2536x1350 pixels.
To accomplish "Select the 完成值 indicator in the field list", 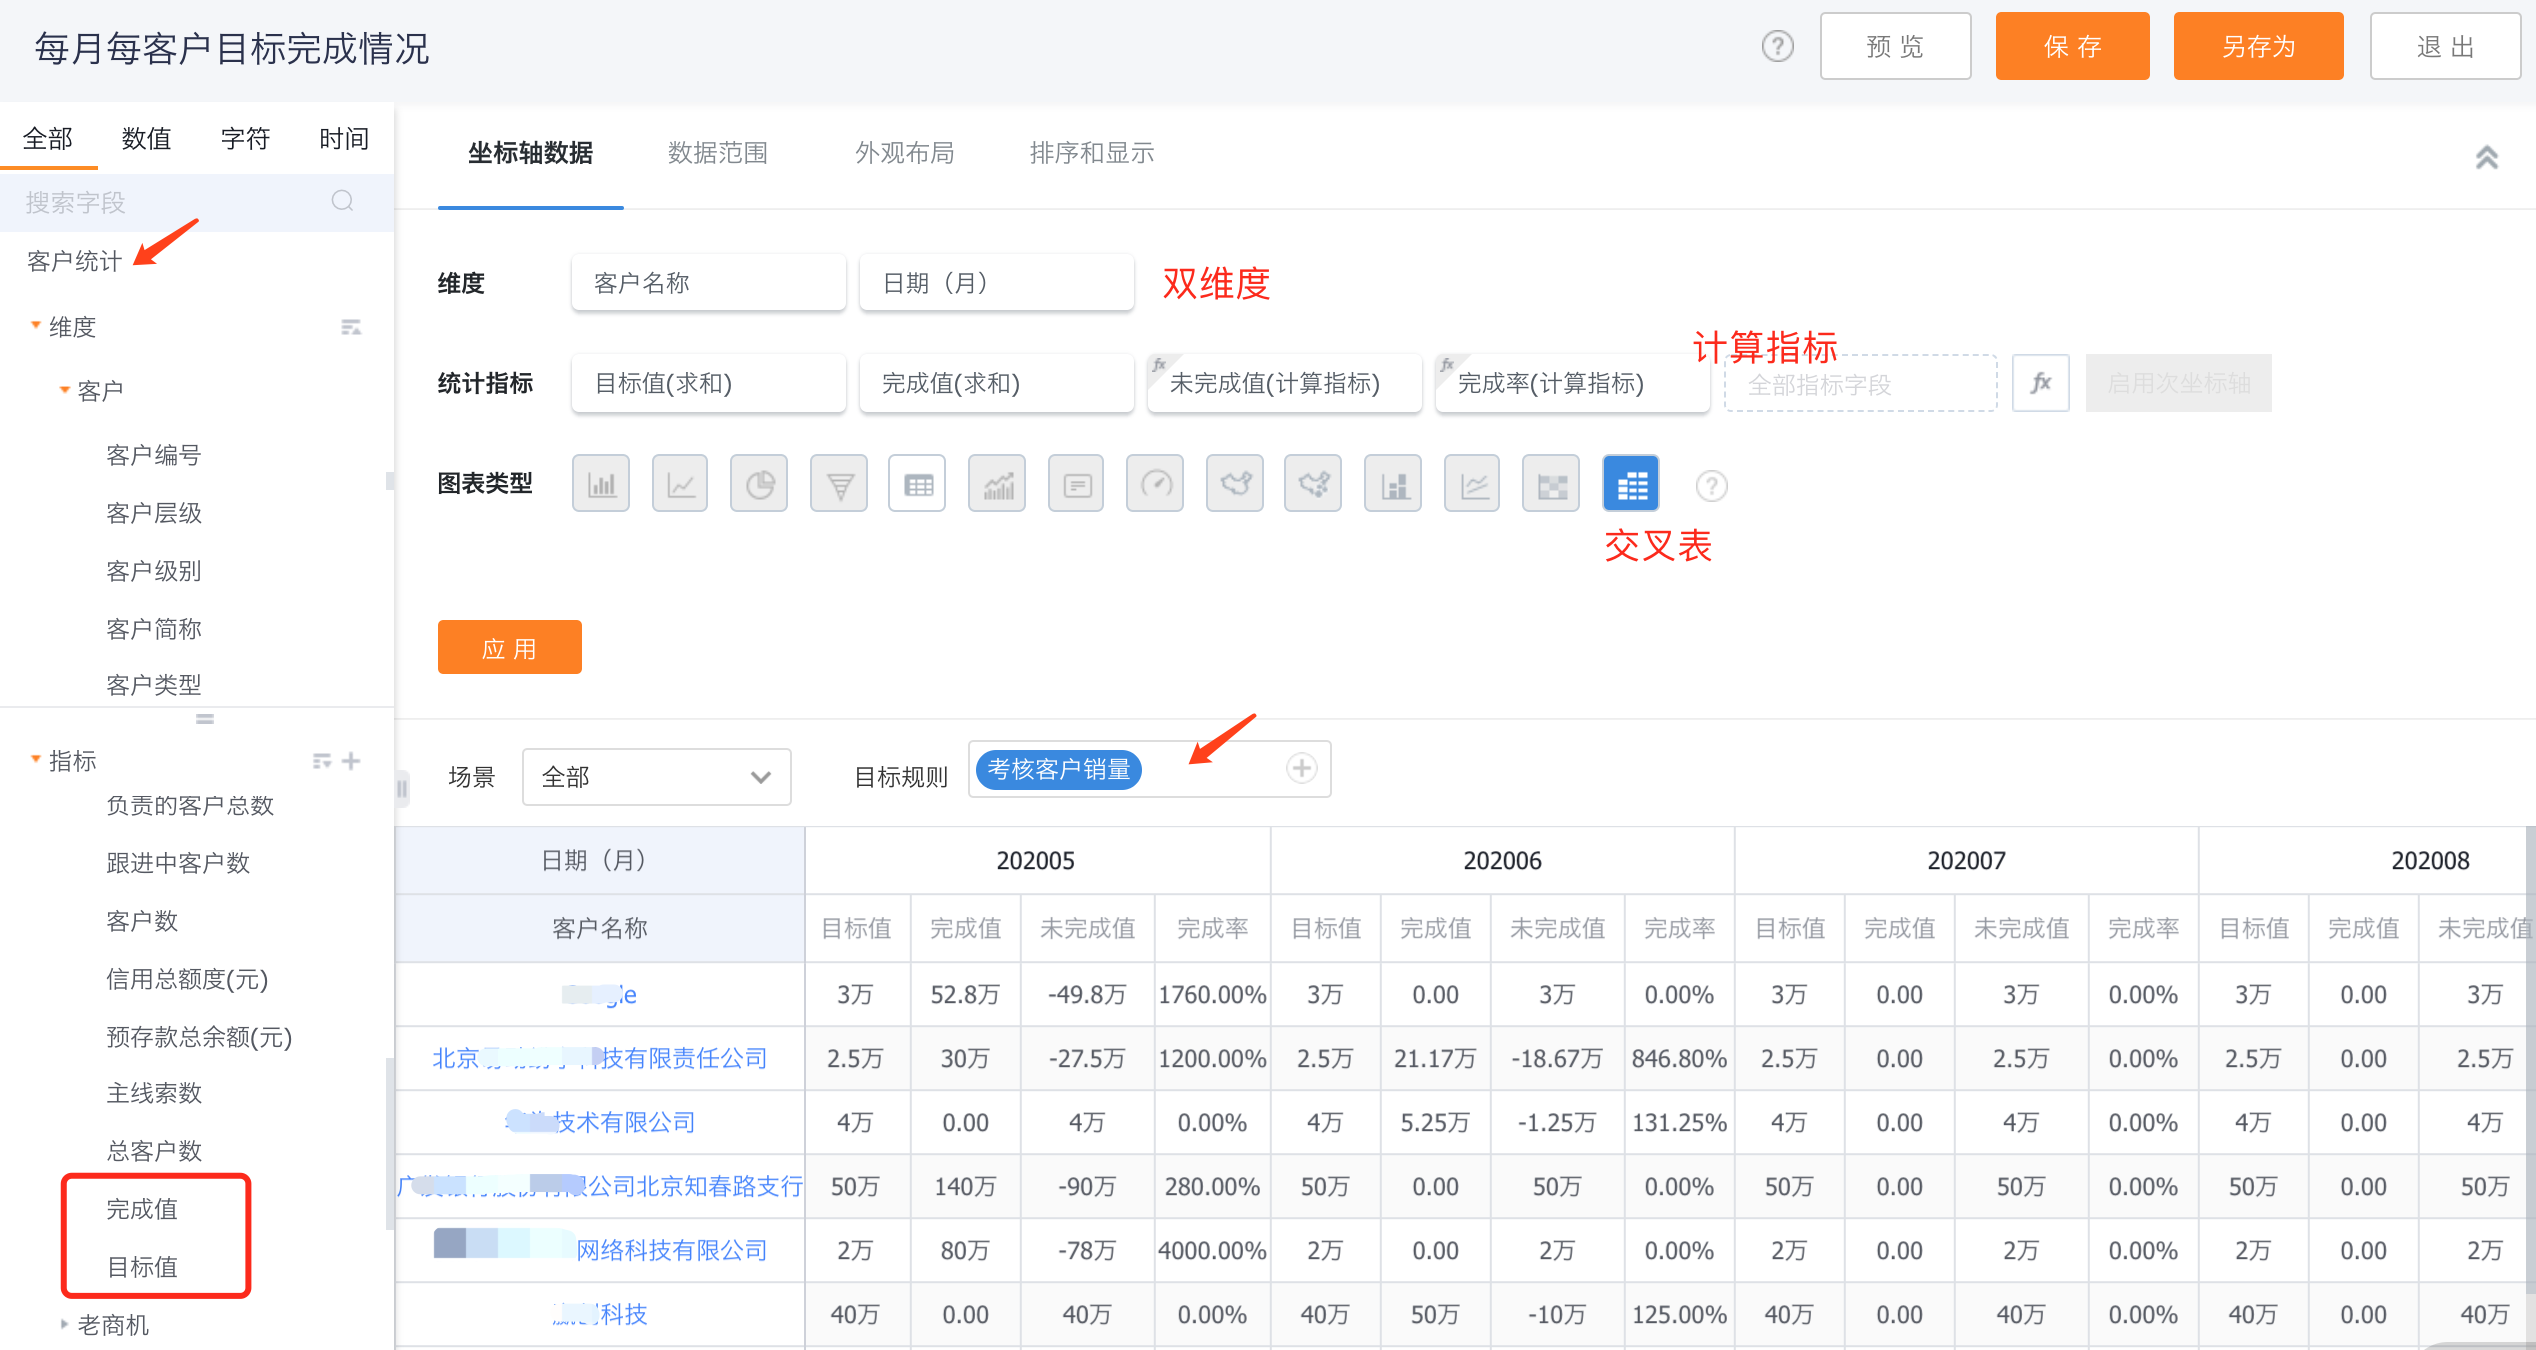I will pos(142,1209).
